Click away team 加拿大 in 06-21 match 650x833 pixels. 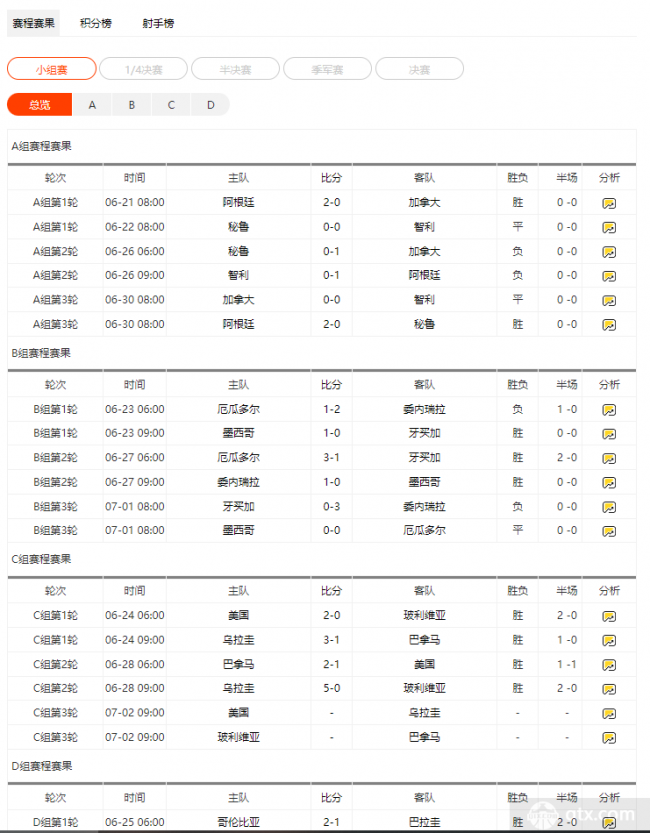point(424,202)
